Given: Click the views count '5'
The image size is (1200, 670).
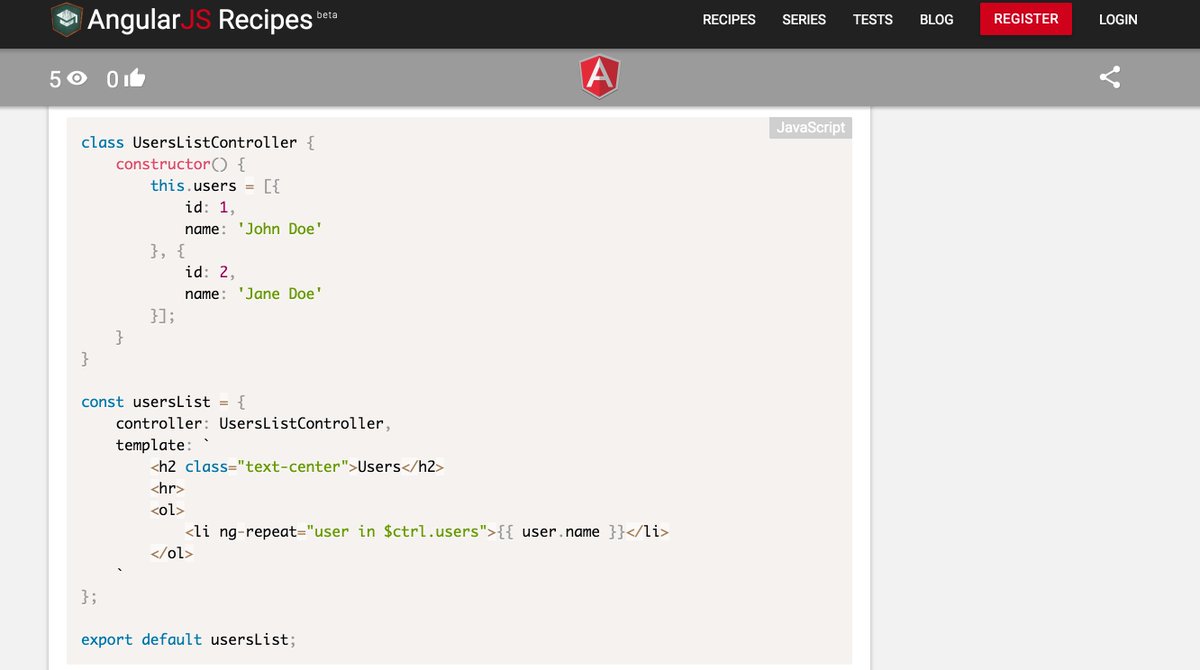Looking at the screenshot, I should click(x=56, y=78).
